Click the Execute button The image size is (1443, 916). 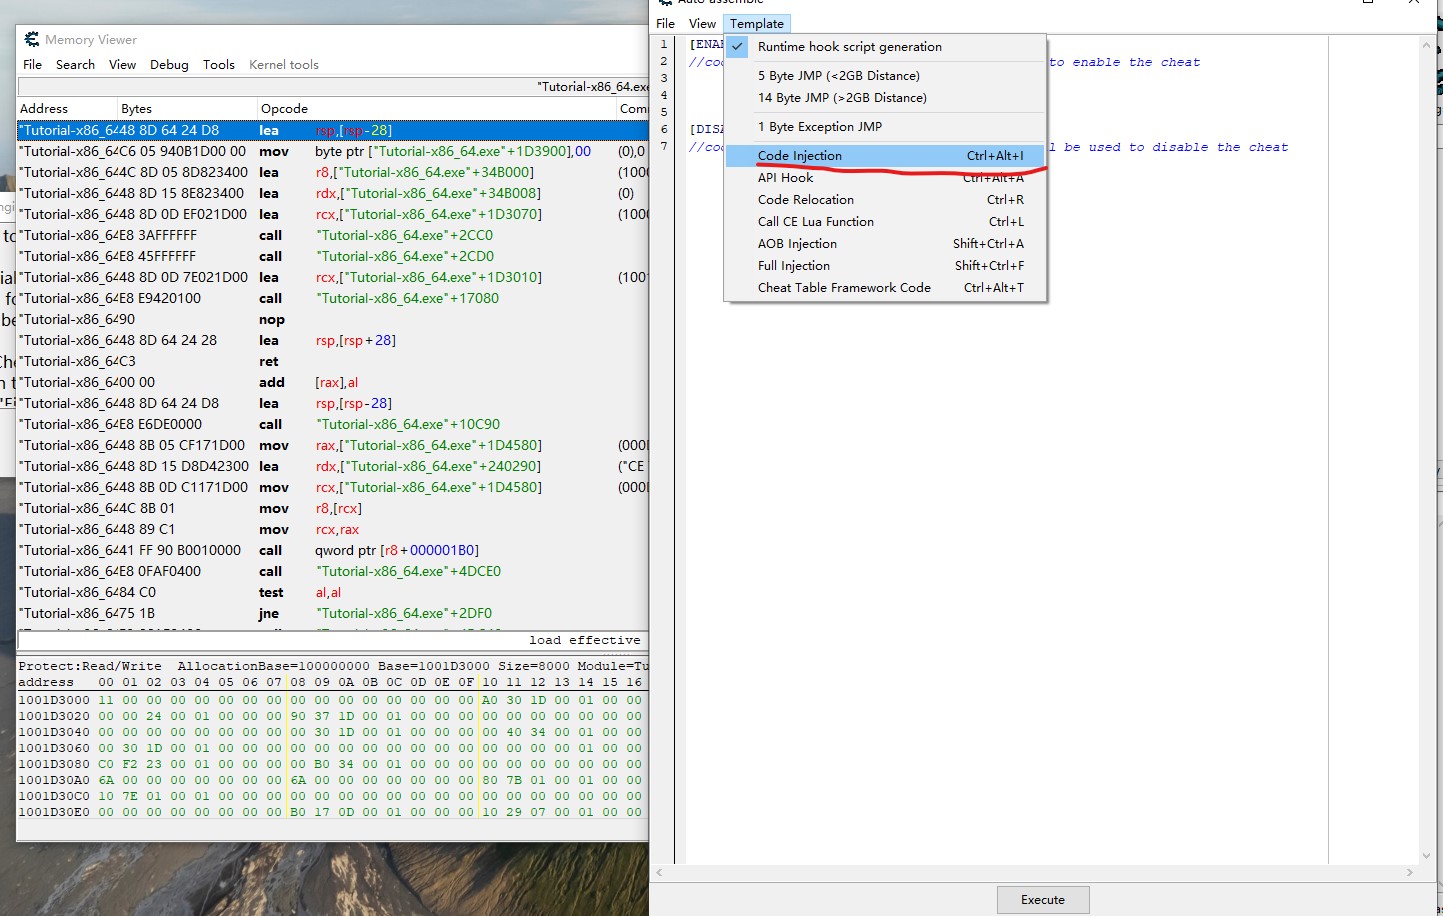[x=1043, y=900]
